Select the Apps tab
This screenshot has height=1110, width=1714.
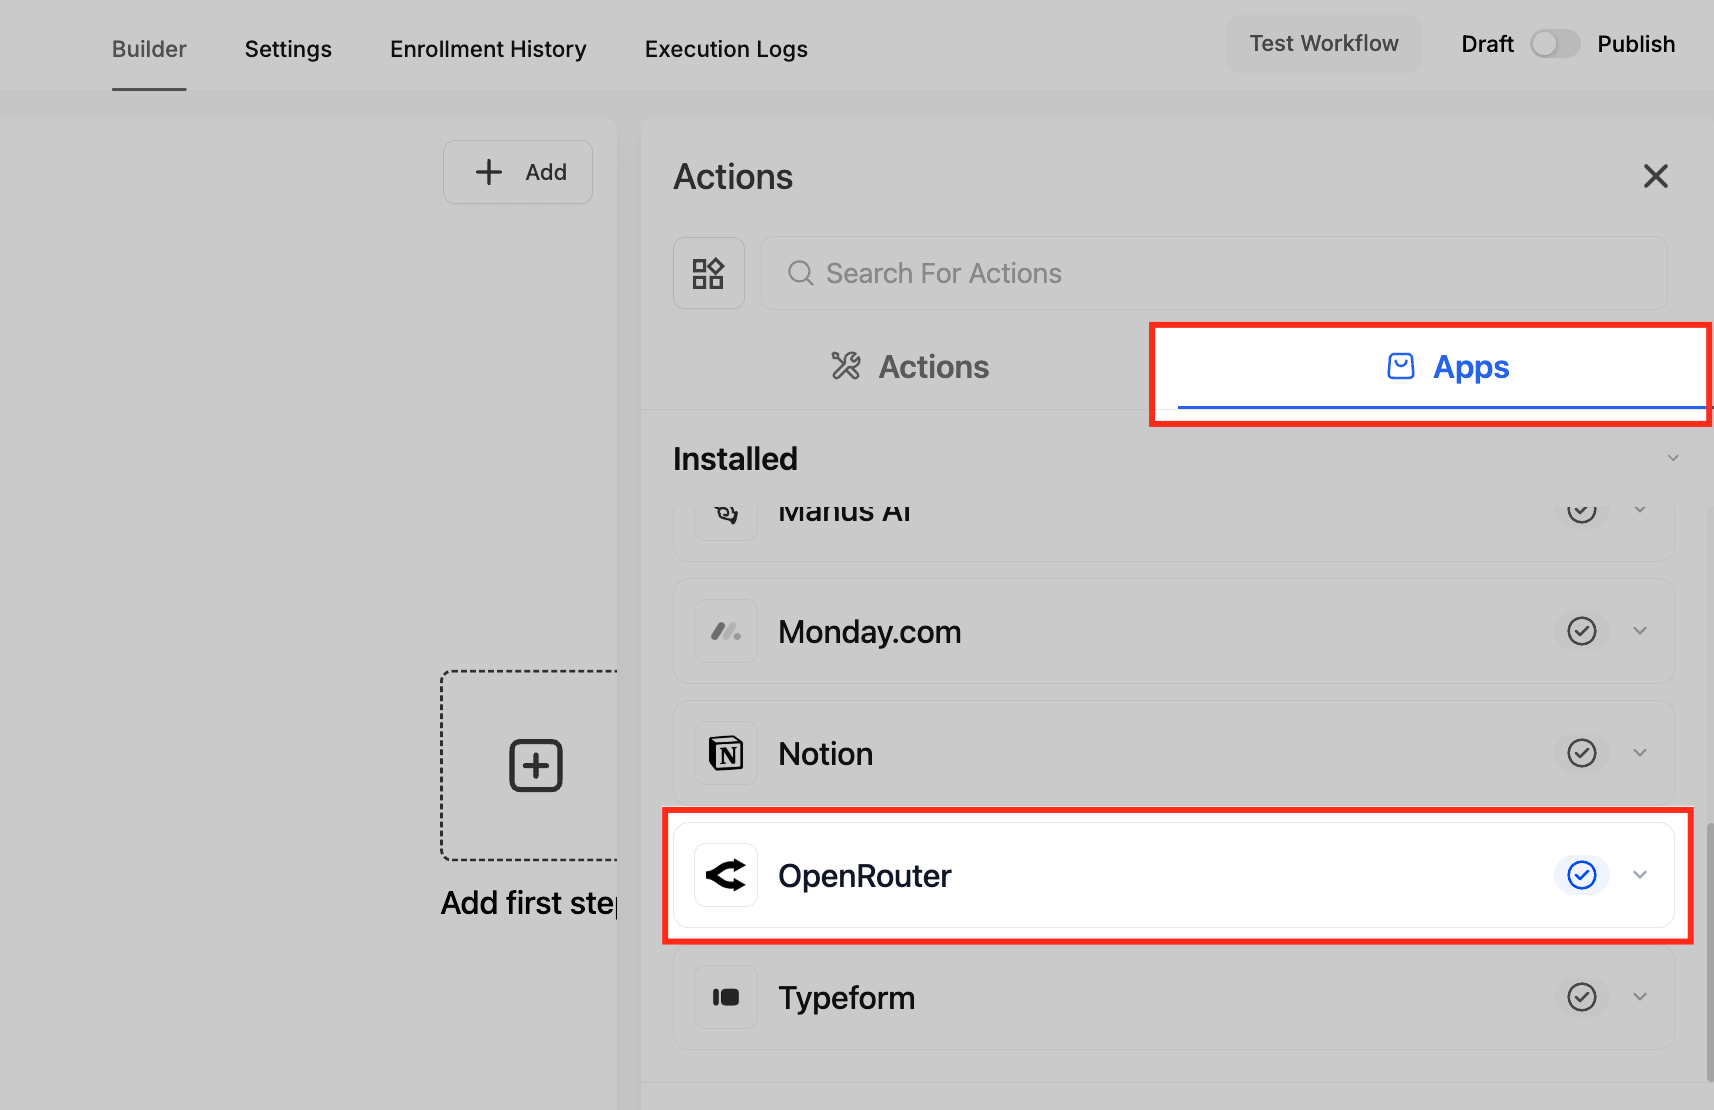(x=1447, y=367)
